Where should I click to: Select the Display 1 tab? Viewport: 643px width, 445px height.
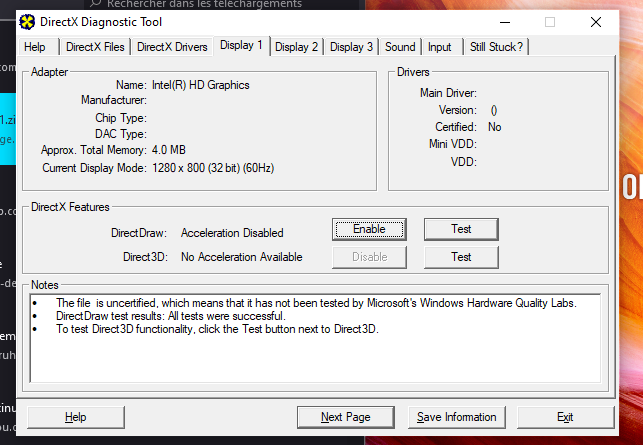point(241,45)
